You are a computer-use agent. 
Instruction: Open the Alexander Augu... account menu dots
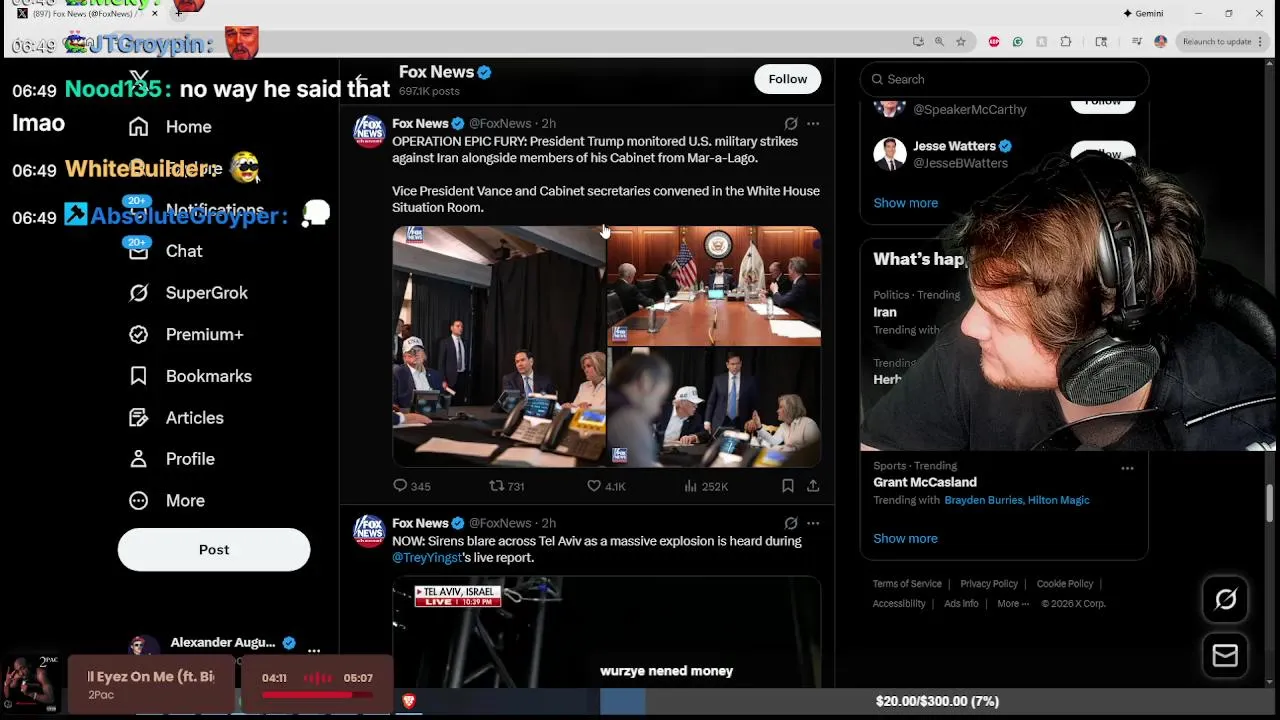click(314, 651)
